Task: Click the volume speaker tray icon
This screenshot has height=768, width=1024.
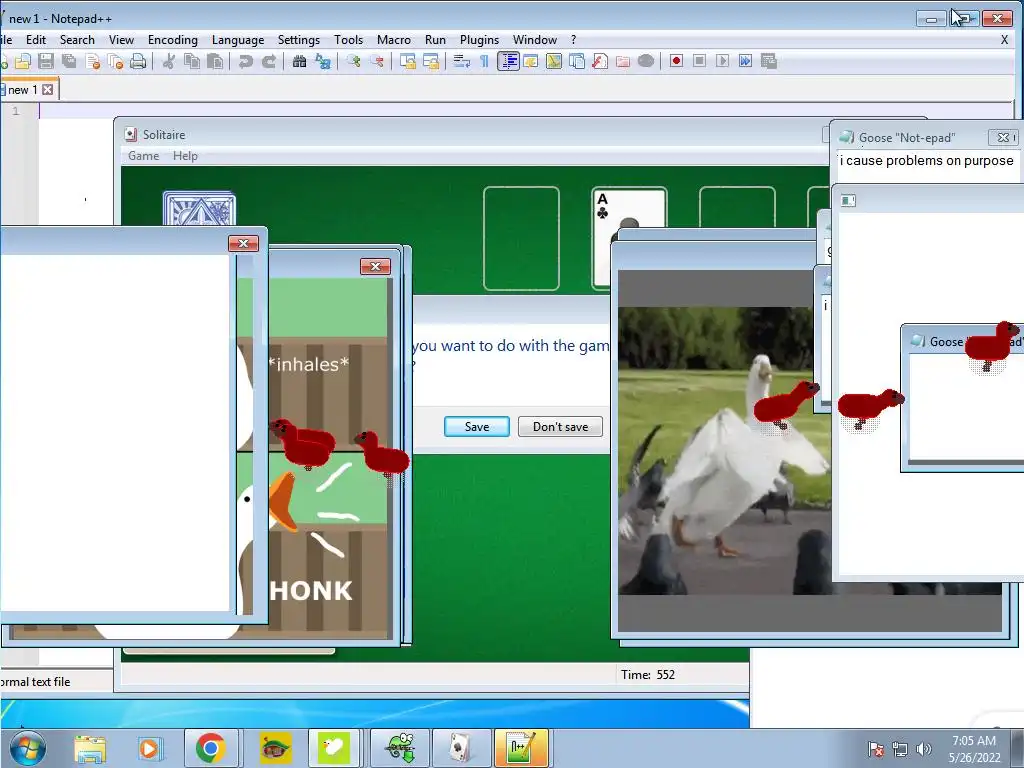Action: pos(923,749)
